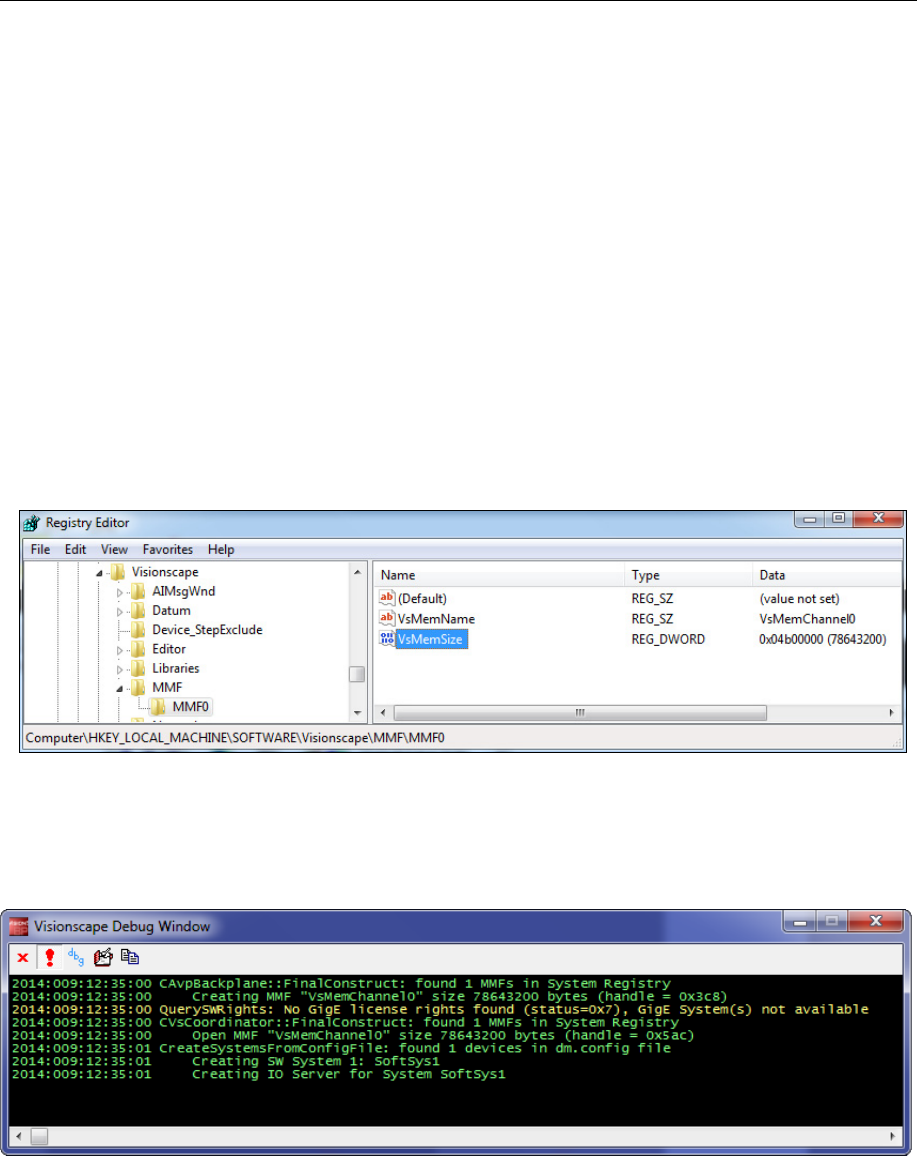The height and width of the screenshot is (1156, 917).
Task: Minimize the Registry Editor window
Action: (x=809, y=519)
